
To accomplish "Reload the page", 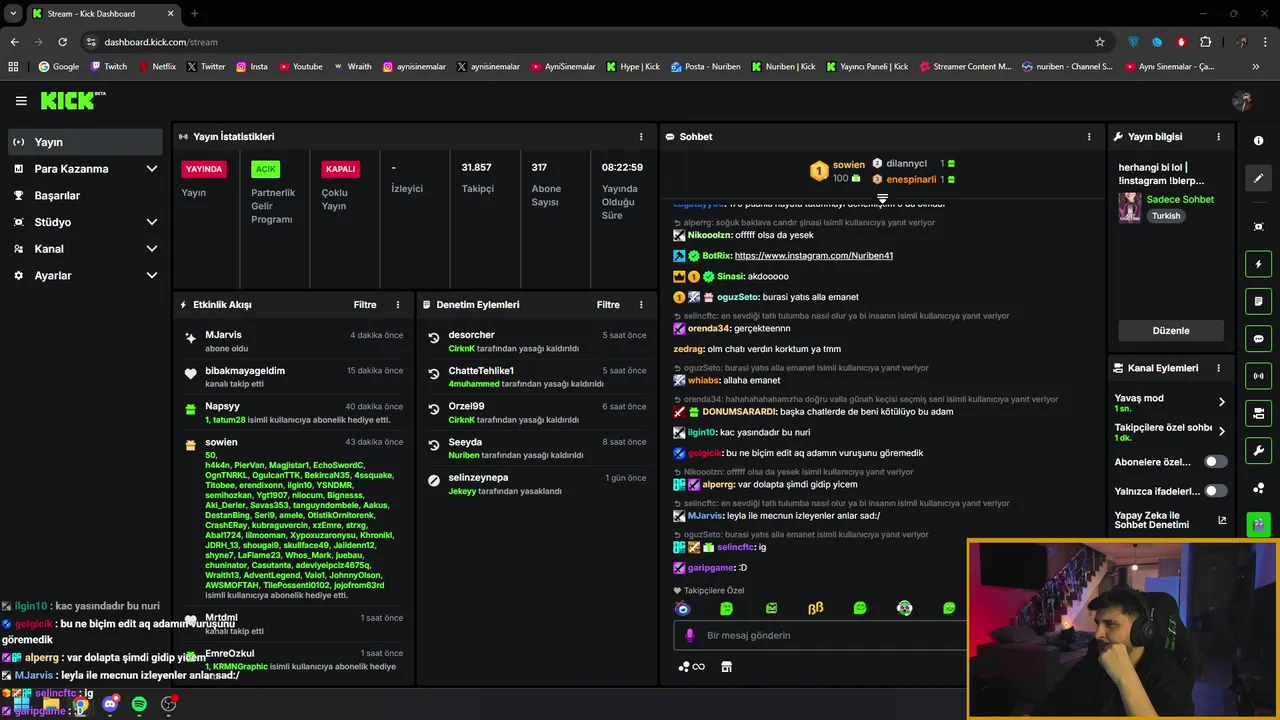I will point(62,42).
